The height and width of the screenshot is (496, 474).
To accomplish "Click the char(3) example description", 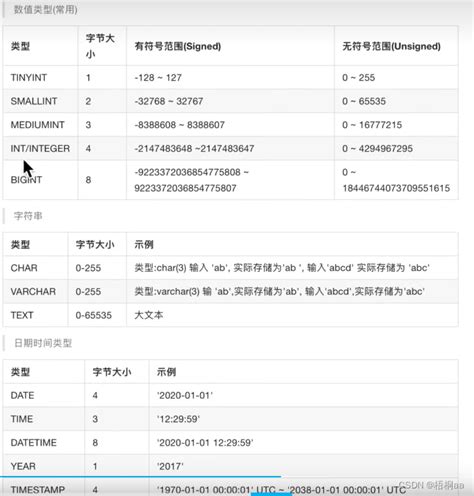I will click(x=282, y=268).
